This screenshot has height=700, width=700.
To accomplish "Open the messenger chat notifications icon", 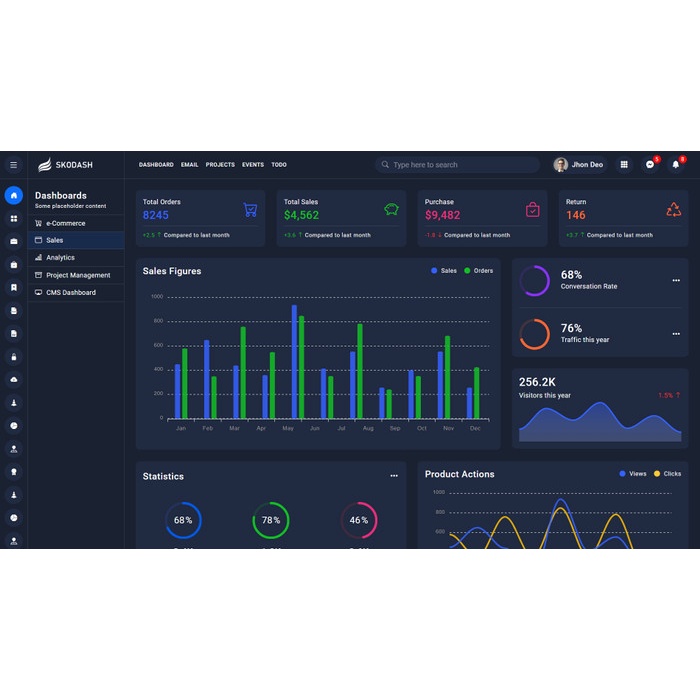I will pyautogui.click(x=650, y=165).
